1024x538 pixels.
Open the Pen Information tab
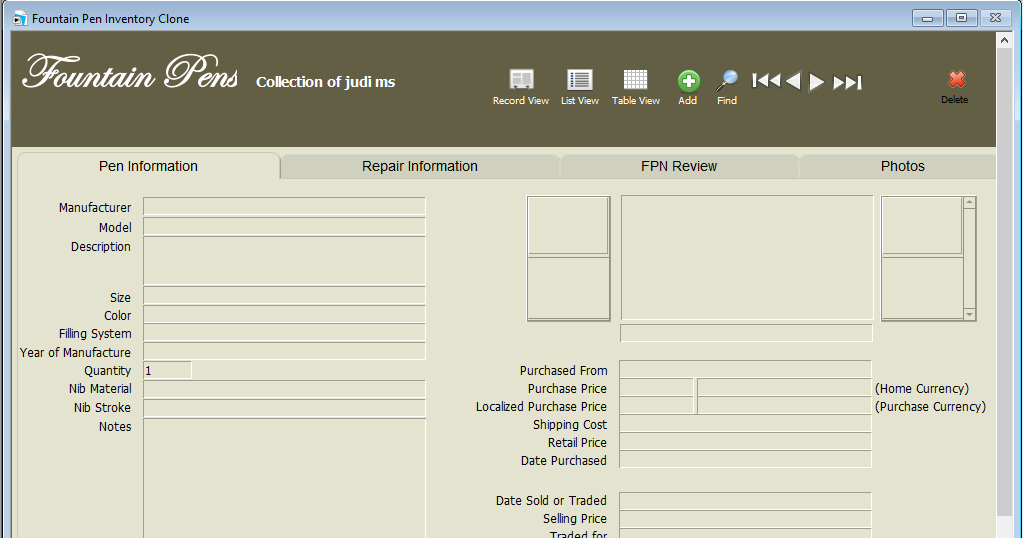pyautogui.click(x=148, y=166)
